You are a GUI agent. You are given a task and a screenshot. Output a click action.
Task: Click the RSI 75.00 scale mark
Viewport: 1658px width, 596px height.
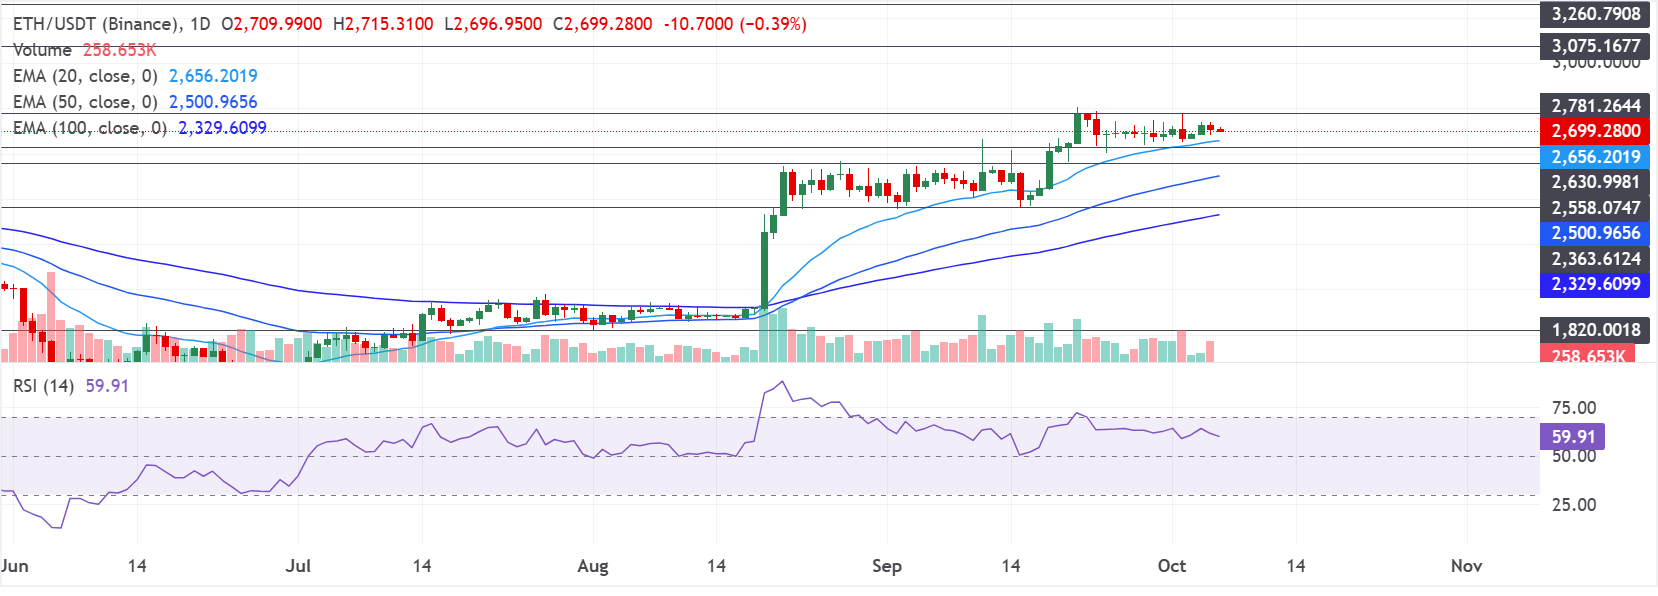[1573, 408]
